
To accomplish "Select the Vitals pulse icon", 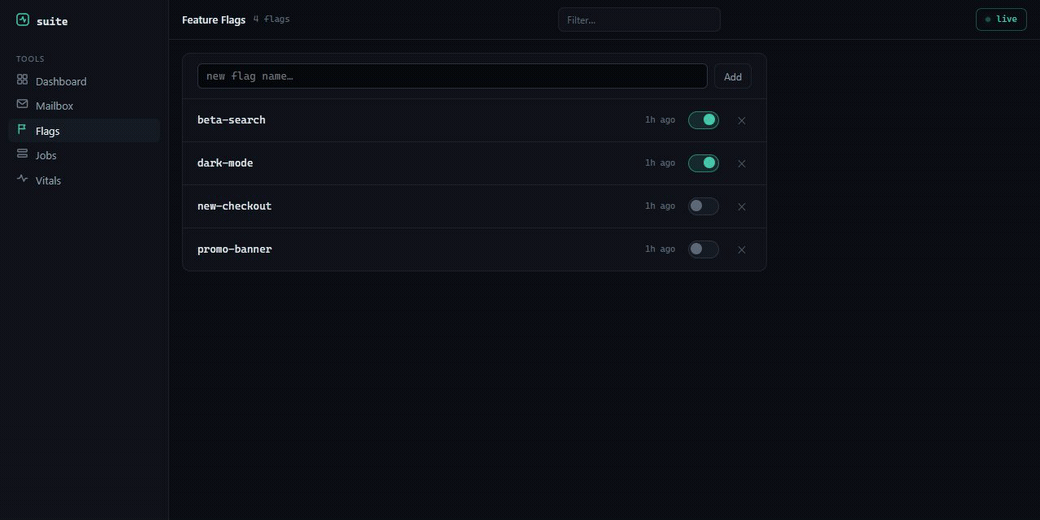I will point(23,178).
